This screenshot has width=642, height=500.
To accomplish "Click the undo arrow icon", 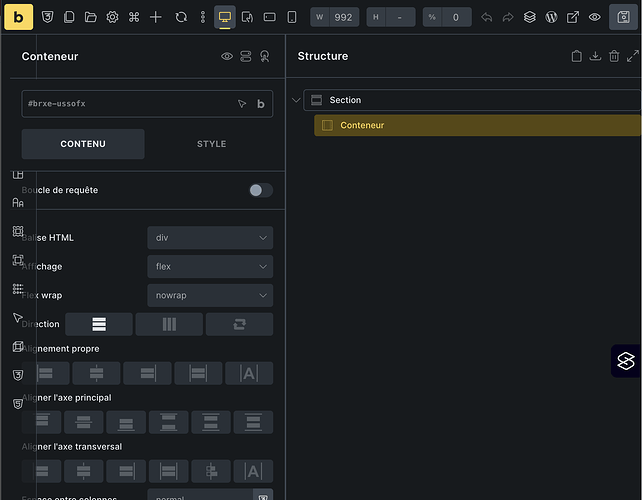I will (486, 17).
